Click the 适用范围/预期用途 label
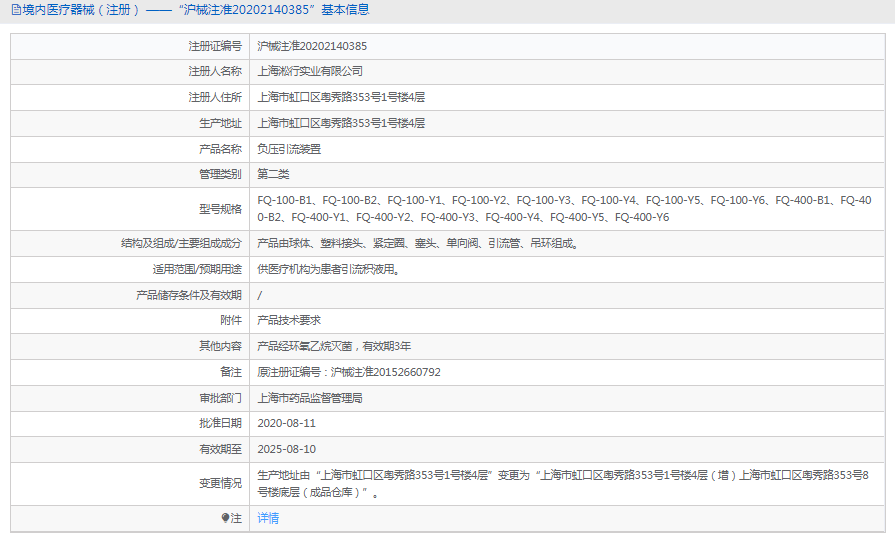Image resolution: width=895 pixels, height=539 pixels. [197, 269]
